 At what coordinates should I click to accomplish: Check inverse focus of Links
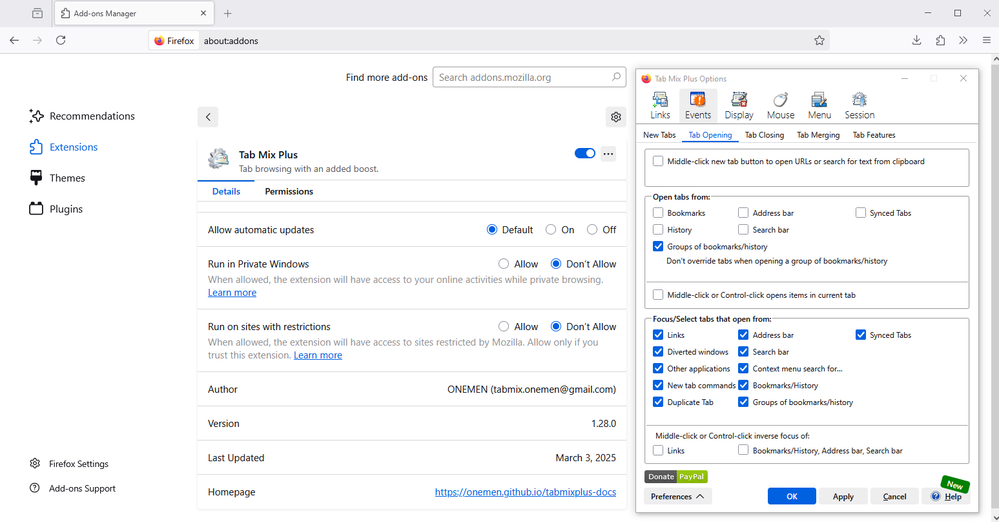coord(658,451)
